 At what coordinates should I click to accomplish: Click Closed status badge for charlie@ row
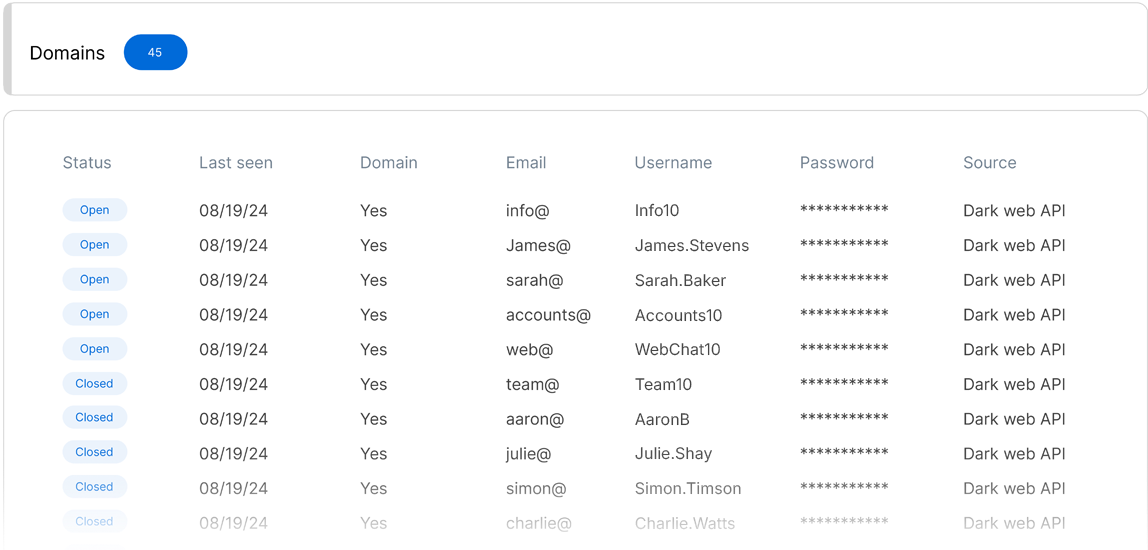(95, 522)
